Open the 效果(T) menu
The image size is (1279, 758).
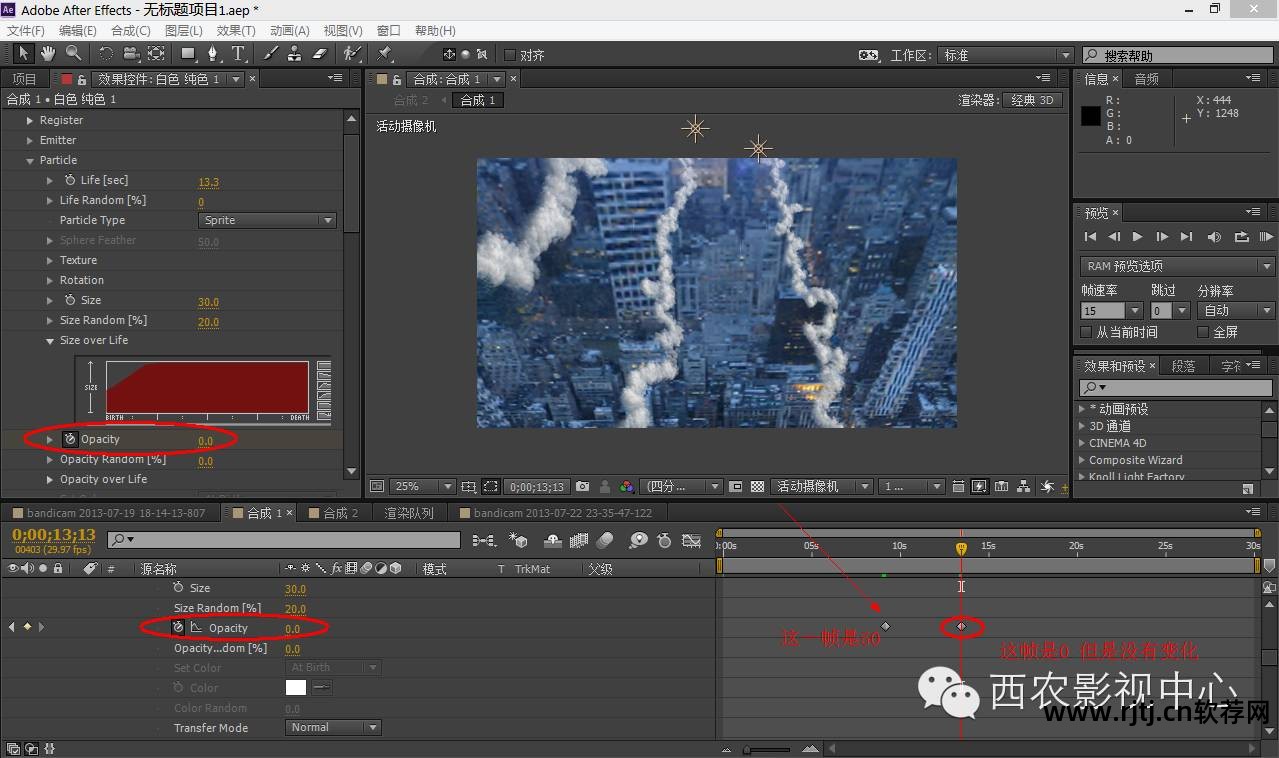[236, 31]
